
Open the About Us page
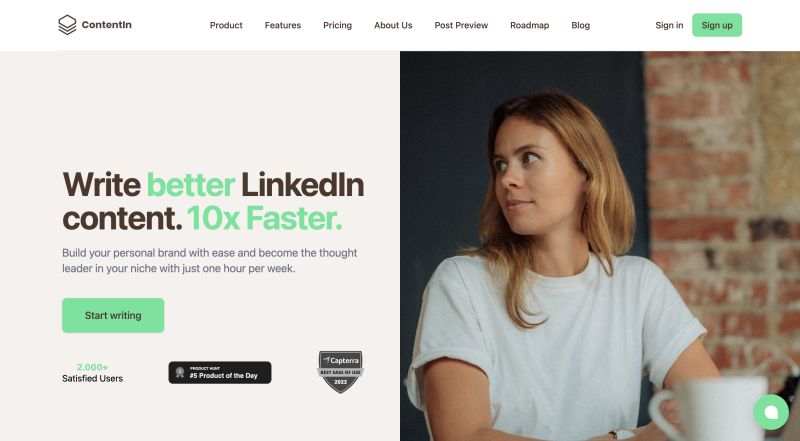393,25
